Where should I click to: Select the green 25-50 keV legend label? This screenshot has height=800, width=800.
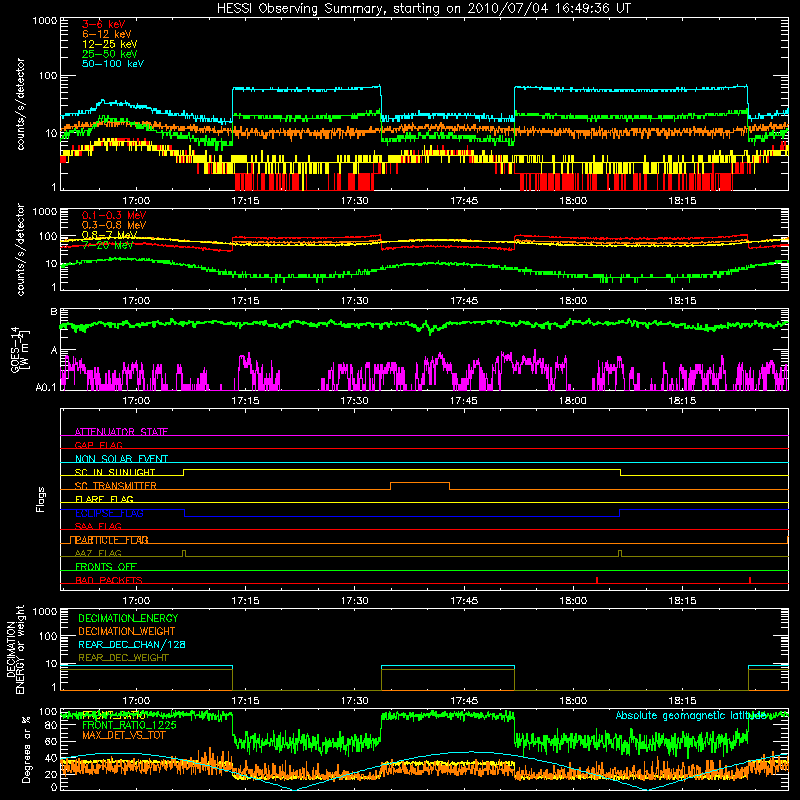pyautogui.click(x=110, y=54)
